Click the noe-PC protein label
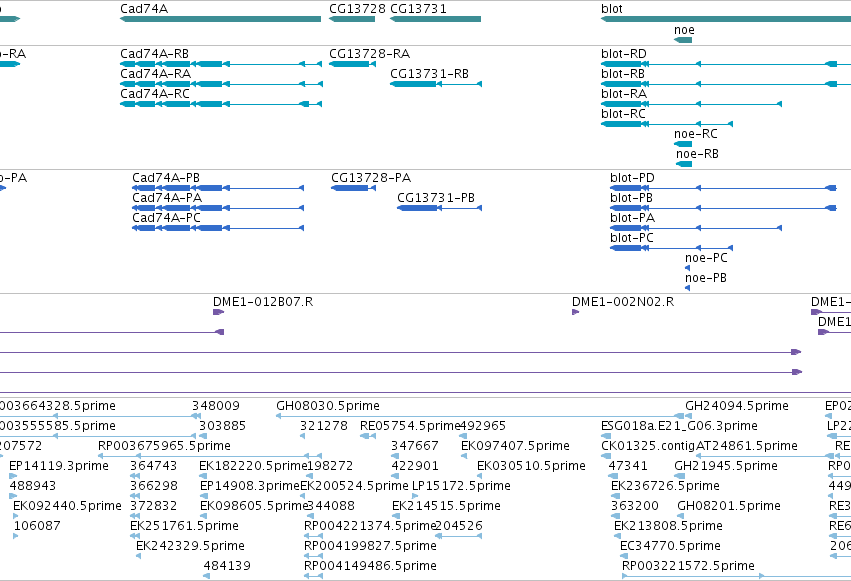This screenshot has height=581, width=851. click(706, 258)
